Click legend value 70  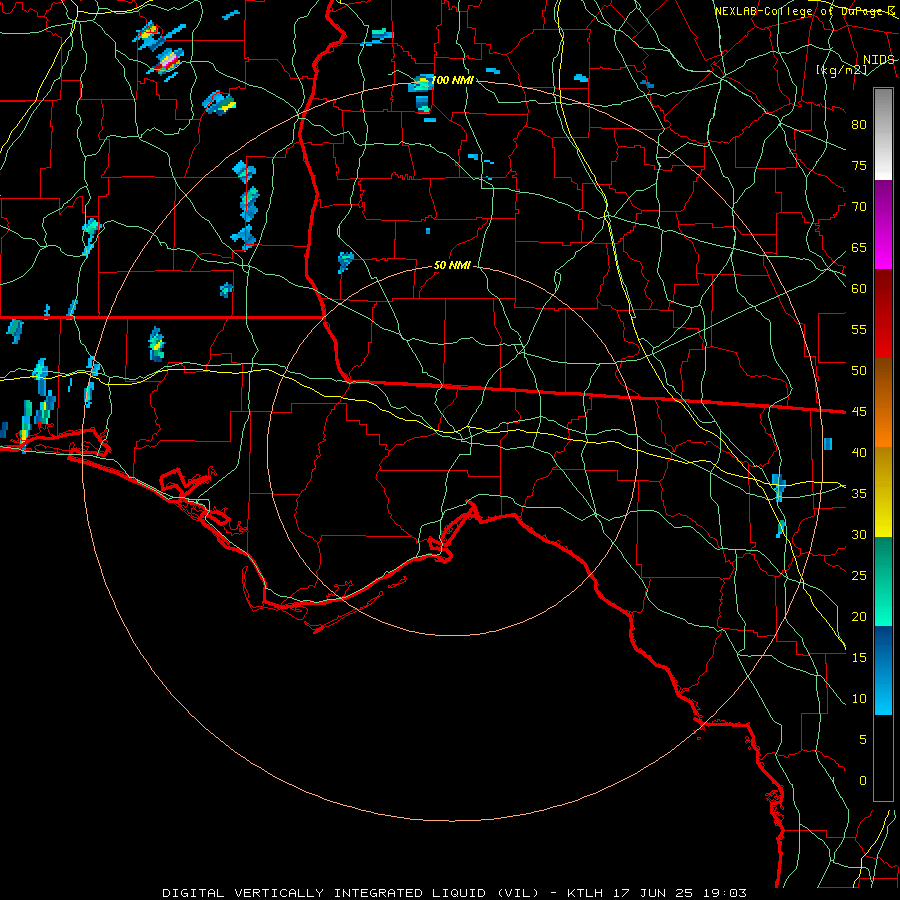(859, 207)
